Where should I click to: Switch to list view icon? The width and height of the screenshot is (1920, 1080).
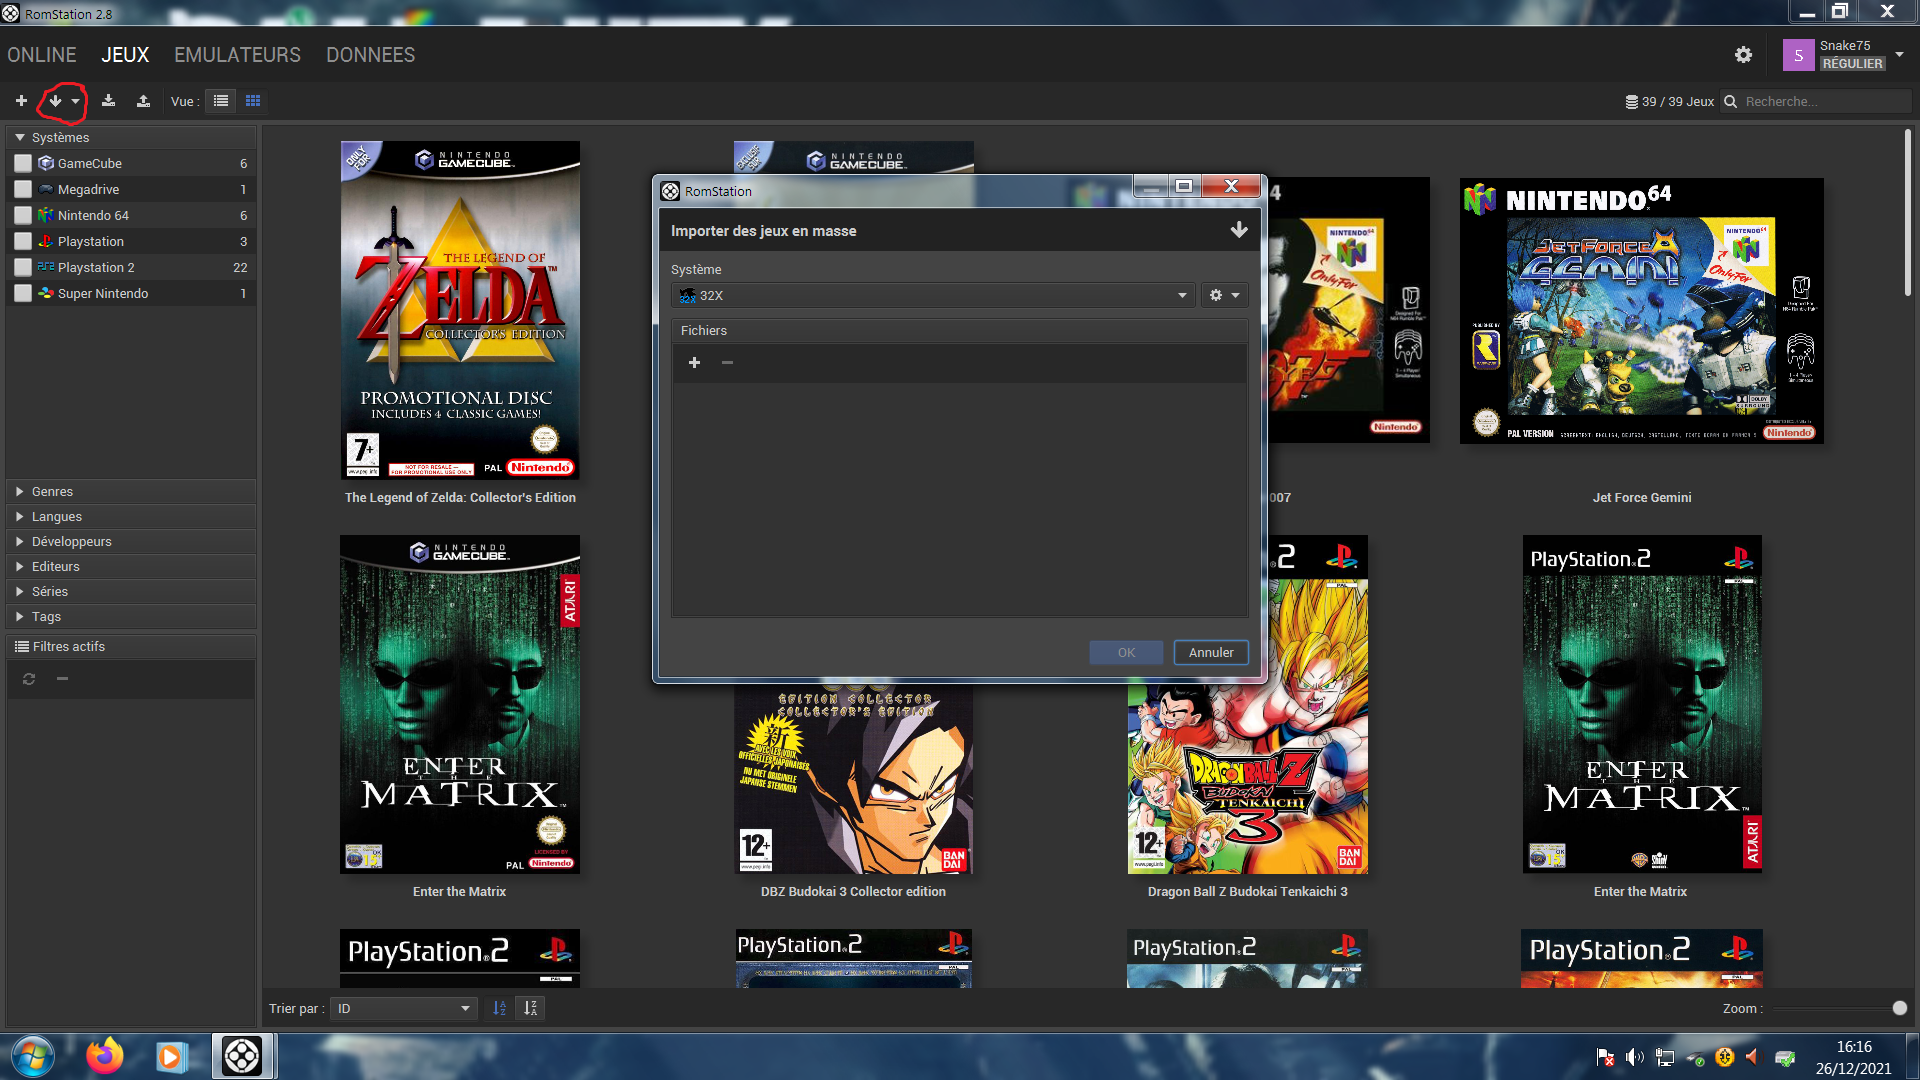(x=221, y=101)
